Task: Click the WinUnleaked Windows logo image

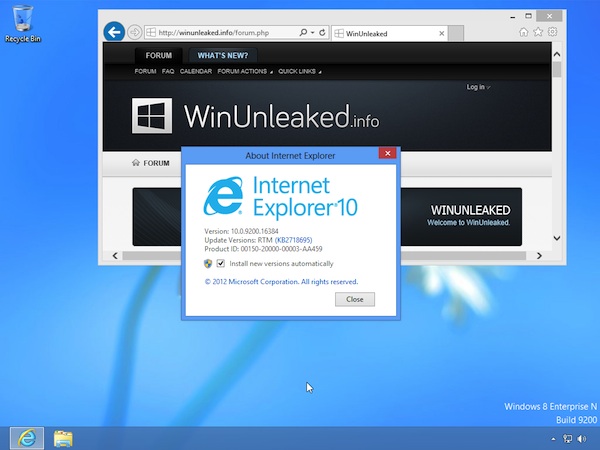Action: click(152, 116)
